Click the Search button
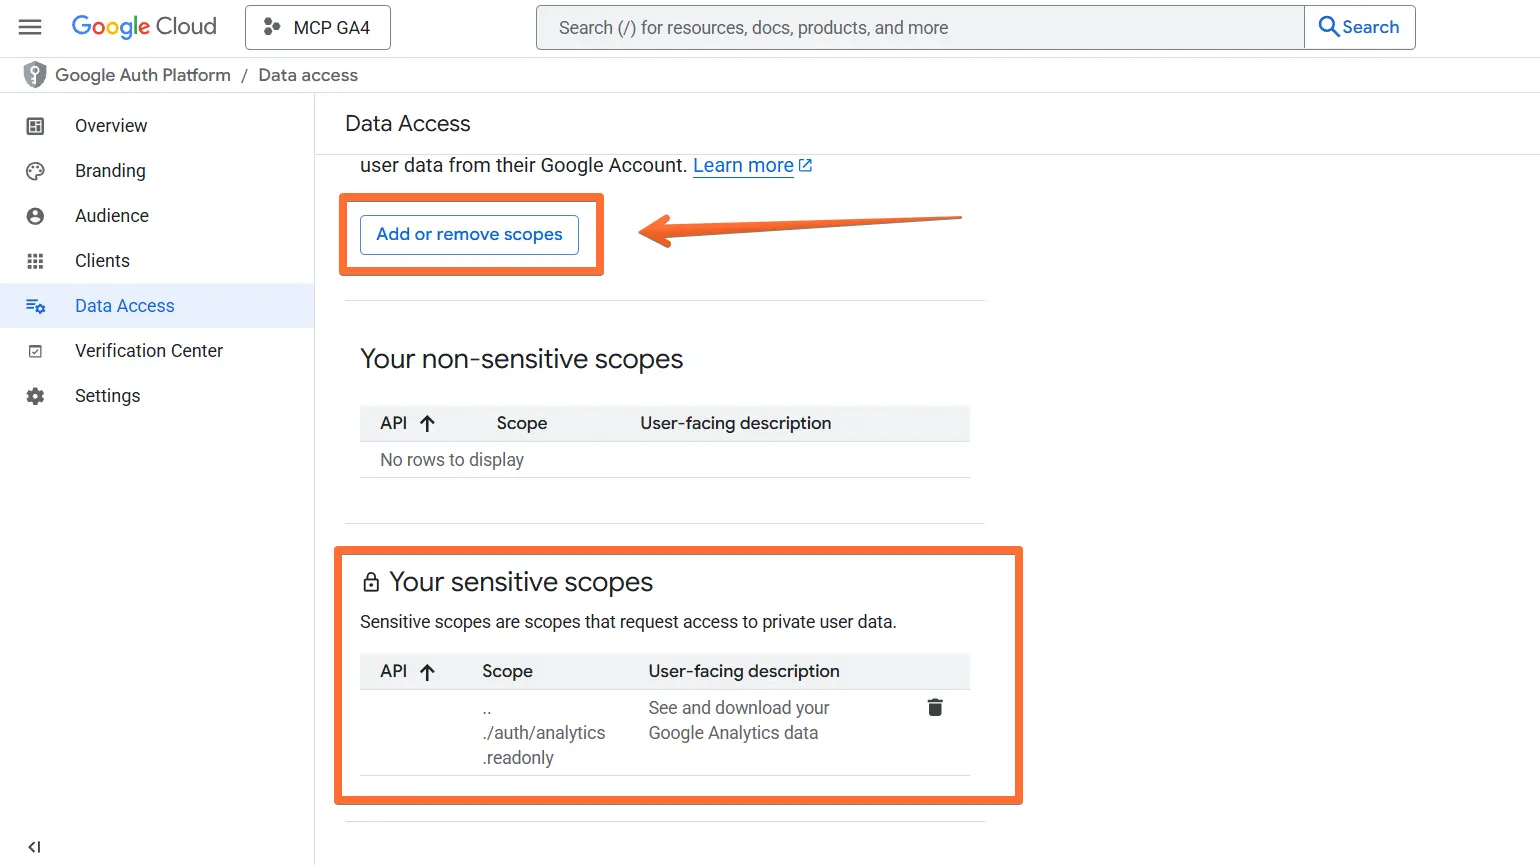Image resolution: width=1540 pixels, height=865 pixels. pos(1359,27)
